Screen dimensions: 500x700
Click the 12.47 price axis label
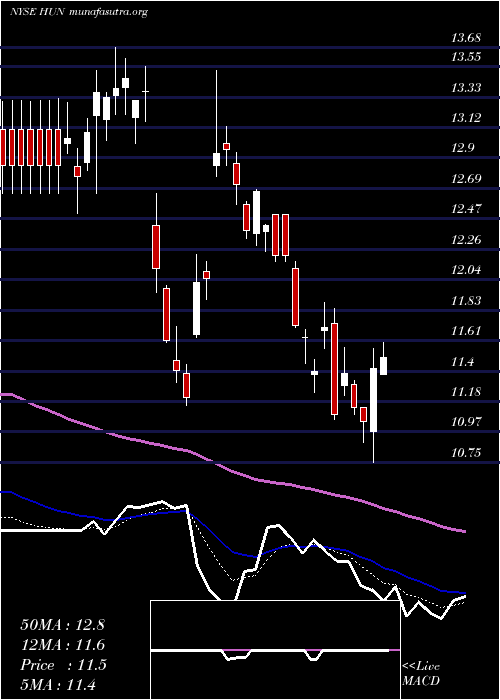tap(466, 209)
